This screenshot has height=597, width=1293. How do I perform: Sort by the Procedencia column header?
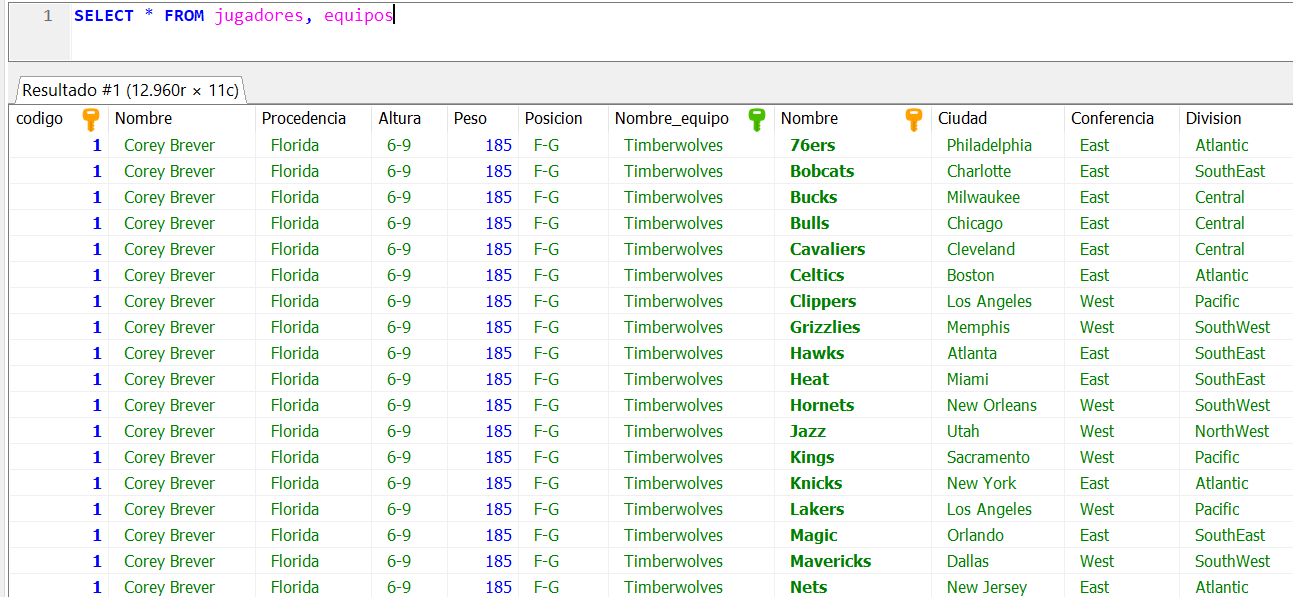(304, 118)
